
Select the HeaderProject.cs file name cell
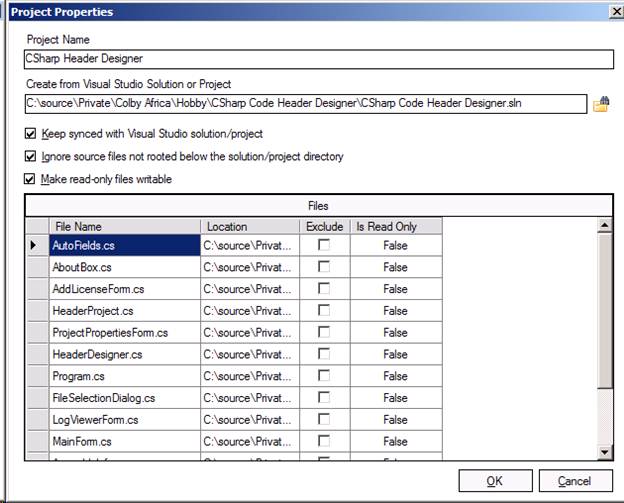125,311
